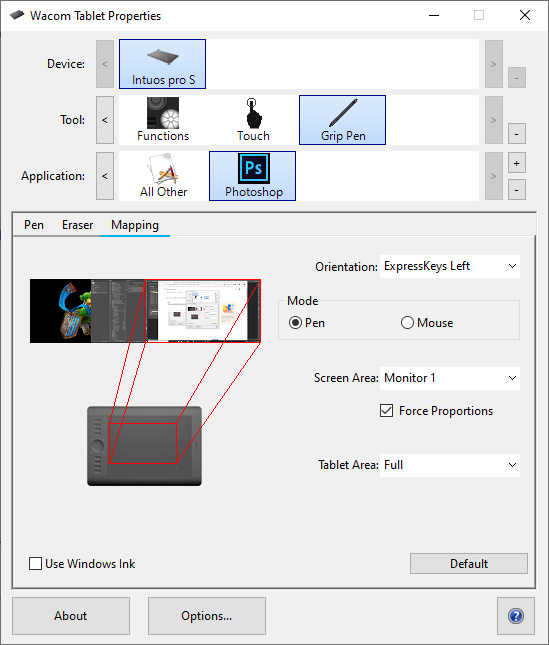Viewport: 549px width, 645px height.
Task: Remove the selected application with minus button
Action: click(x=517, y=190)
